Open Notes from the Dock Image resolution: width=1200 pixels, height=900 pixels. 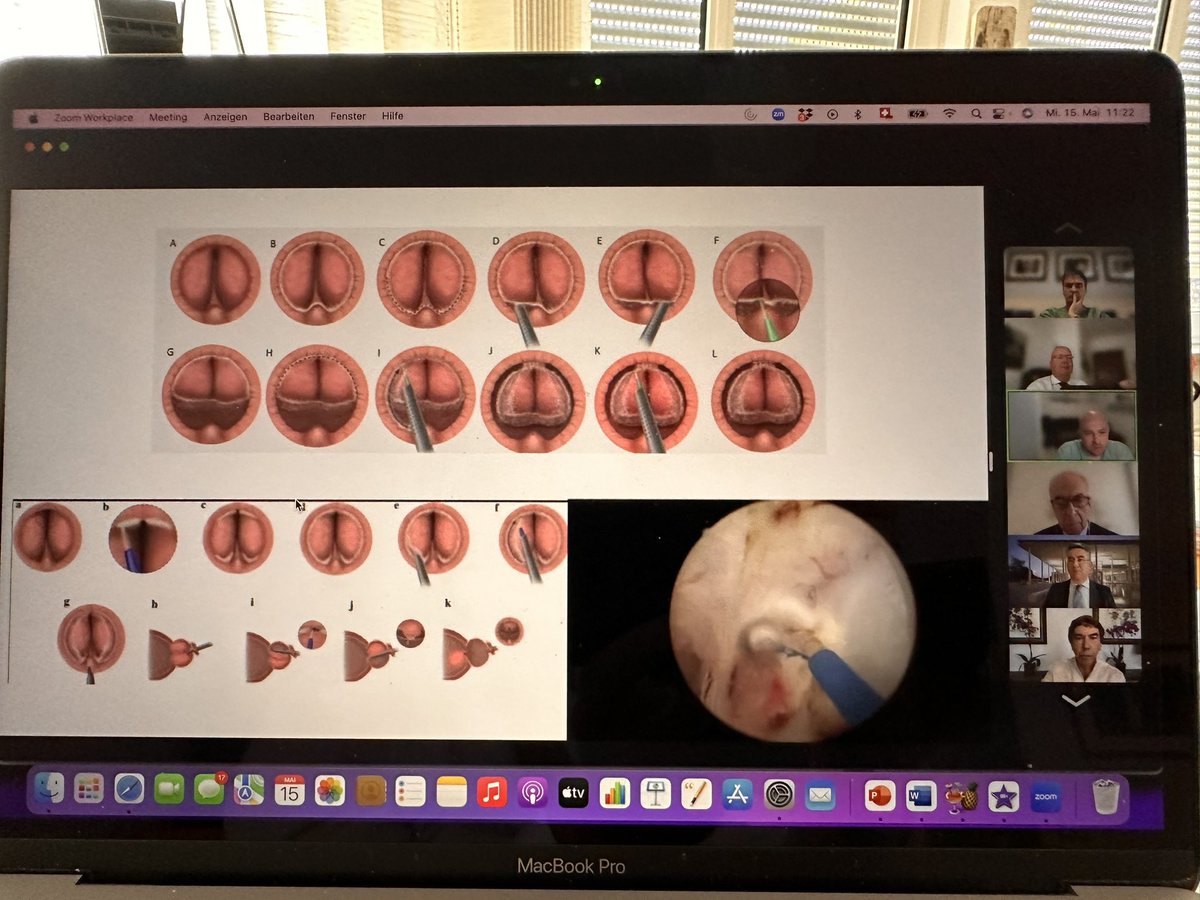[452, 792]
